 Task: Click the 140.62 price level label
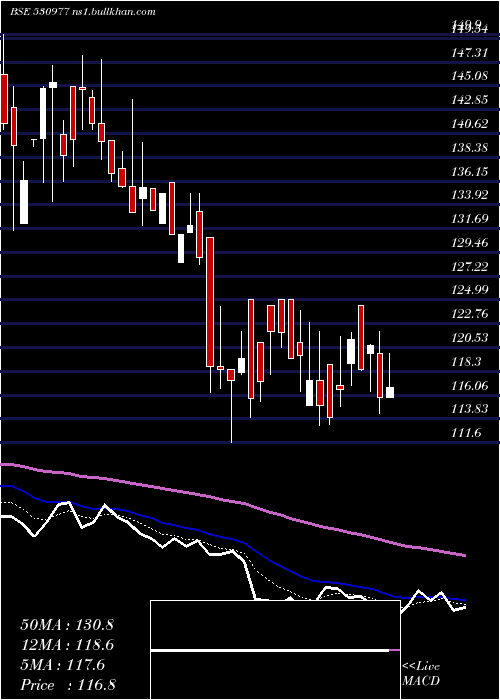469,124
